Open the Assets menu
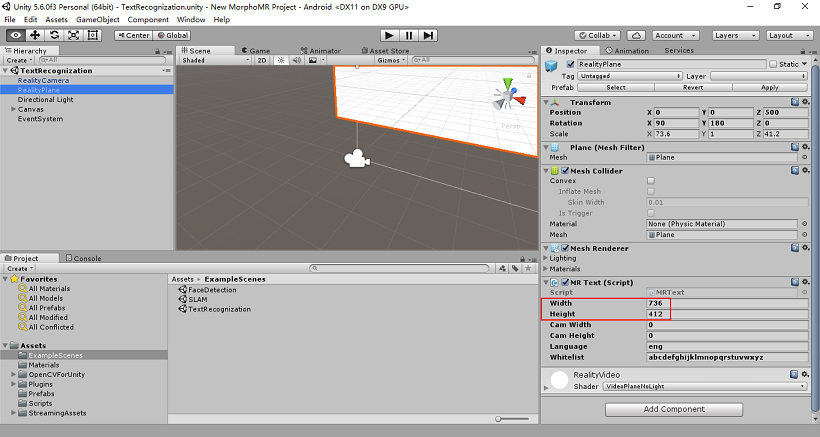Screen dimensions: 820x437 (56, 19)
